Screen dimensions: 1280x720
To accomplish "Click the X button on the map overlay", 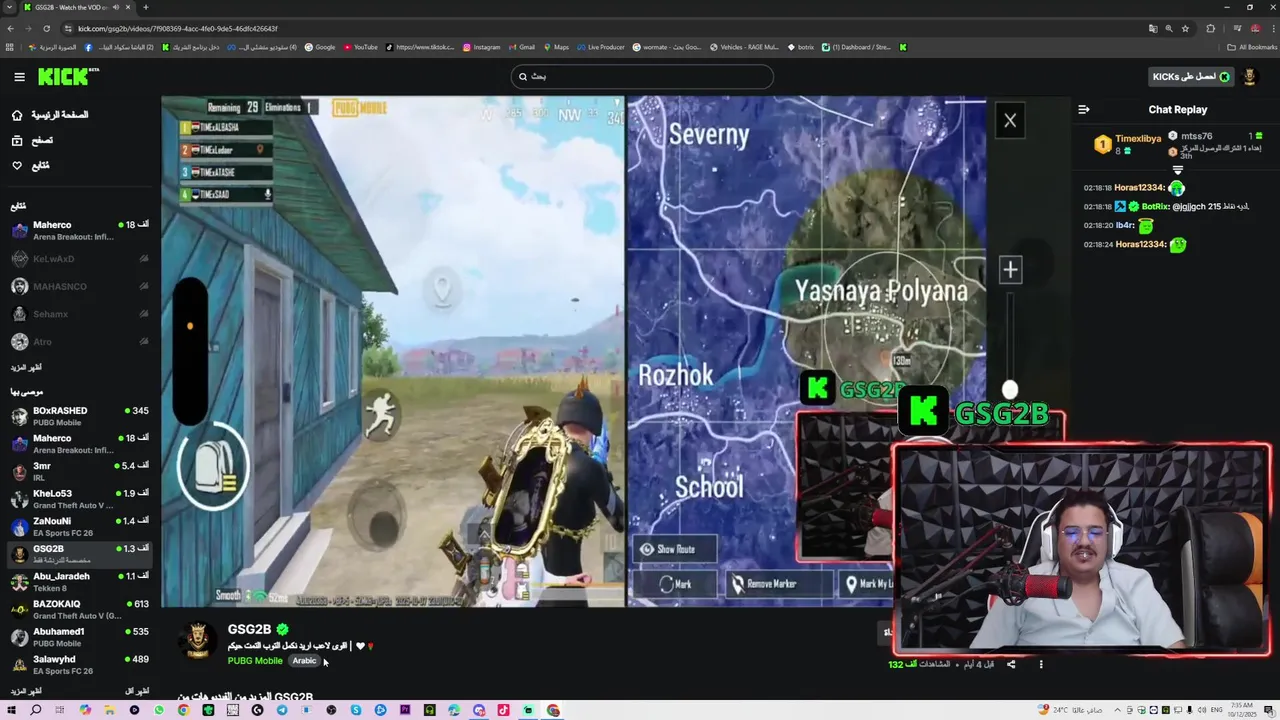I will pos(1010,121).
